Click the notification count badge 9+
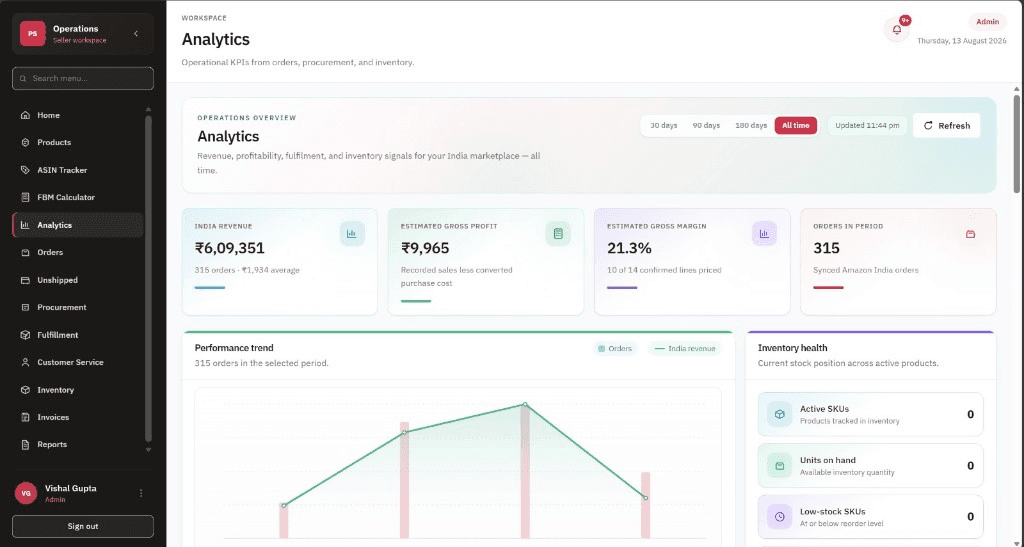This screenshot has width=1024, height=547. click(x=905, y=20)
